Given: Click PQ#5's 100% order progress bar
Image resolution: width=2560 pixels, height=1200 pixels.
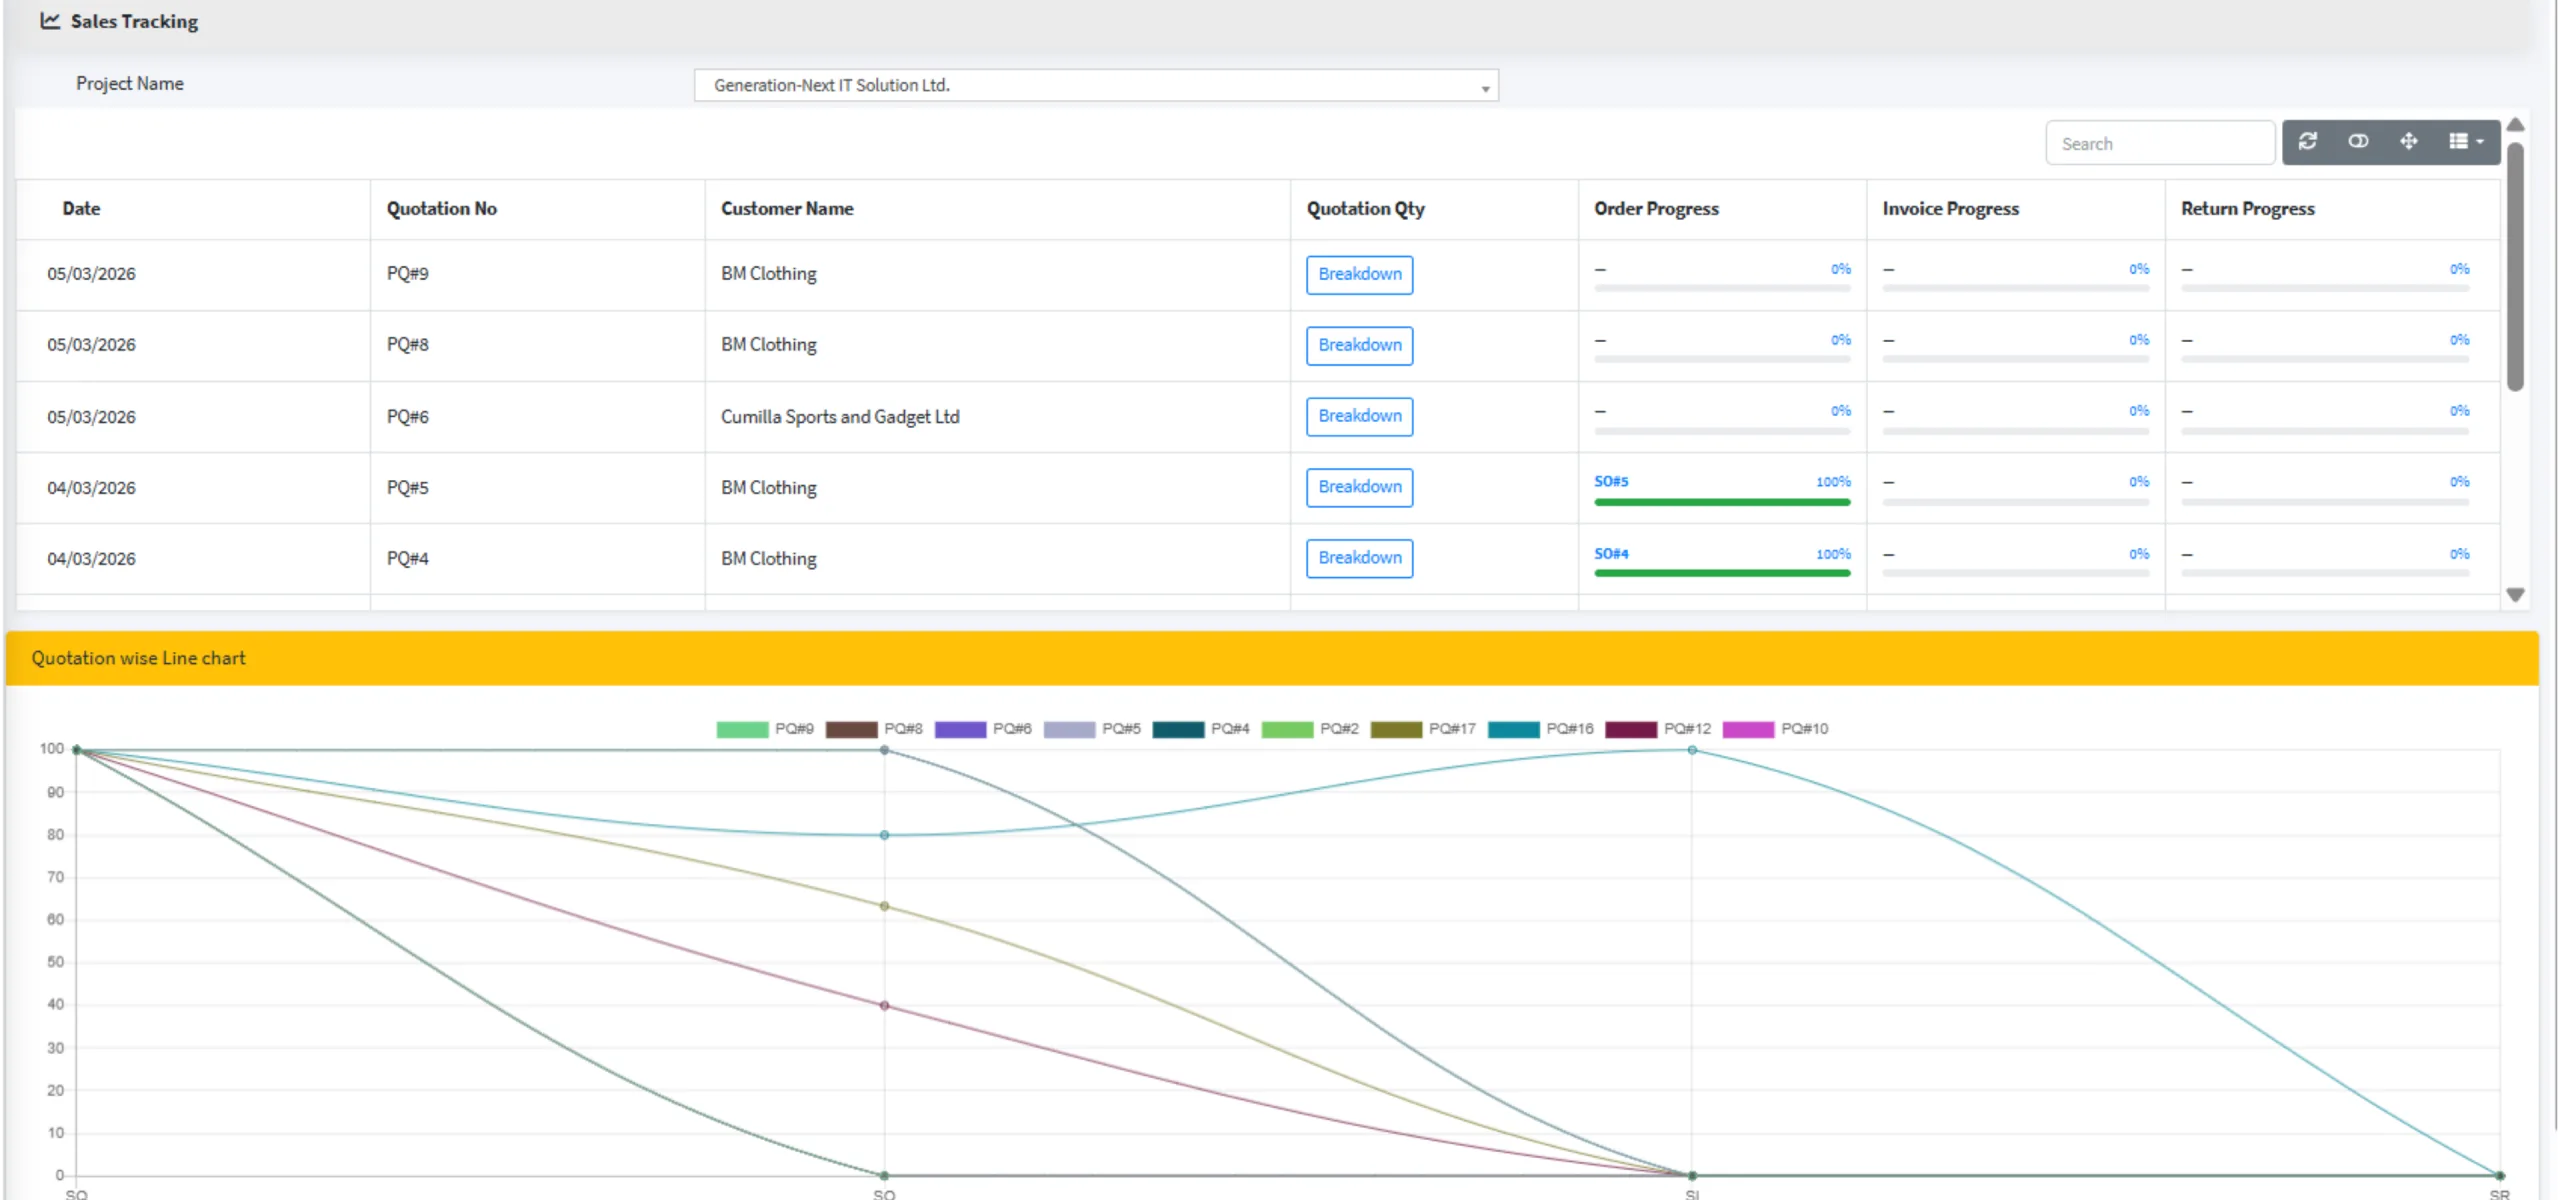Looking at the screenshot, I should tap(1722, 500).
